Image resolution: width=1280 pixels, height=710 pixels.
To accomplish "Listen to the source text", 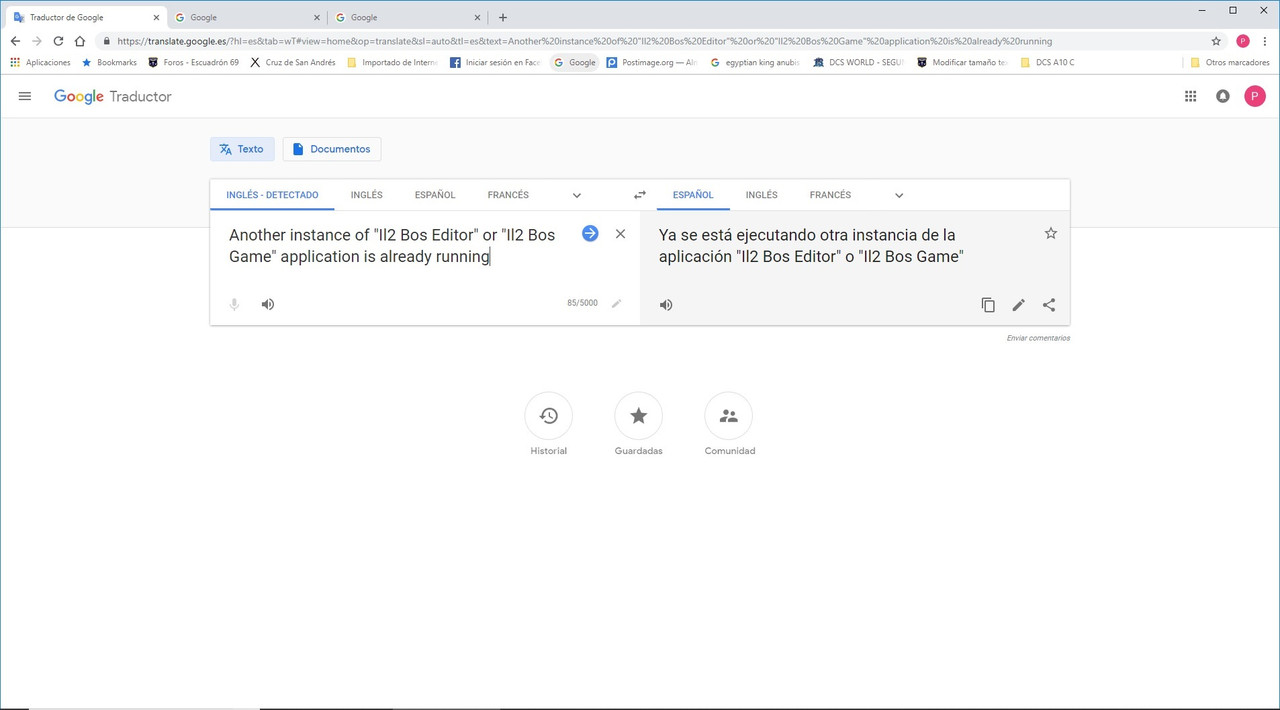I will [x=268, y=304].
